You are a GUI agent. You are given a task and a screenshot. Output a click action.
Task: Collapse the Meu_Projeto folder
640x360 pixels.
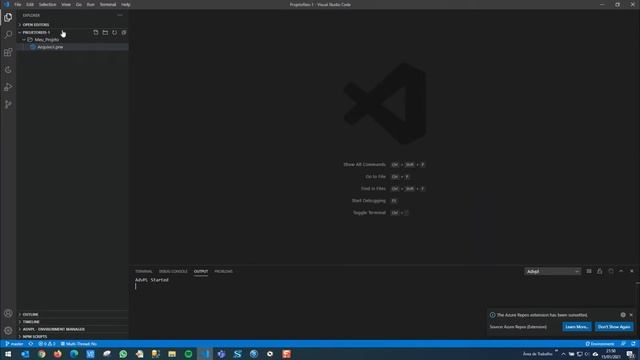coord(73,40)
